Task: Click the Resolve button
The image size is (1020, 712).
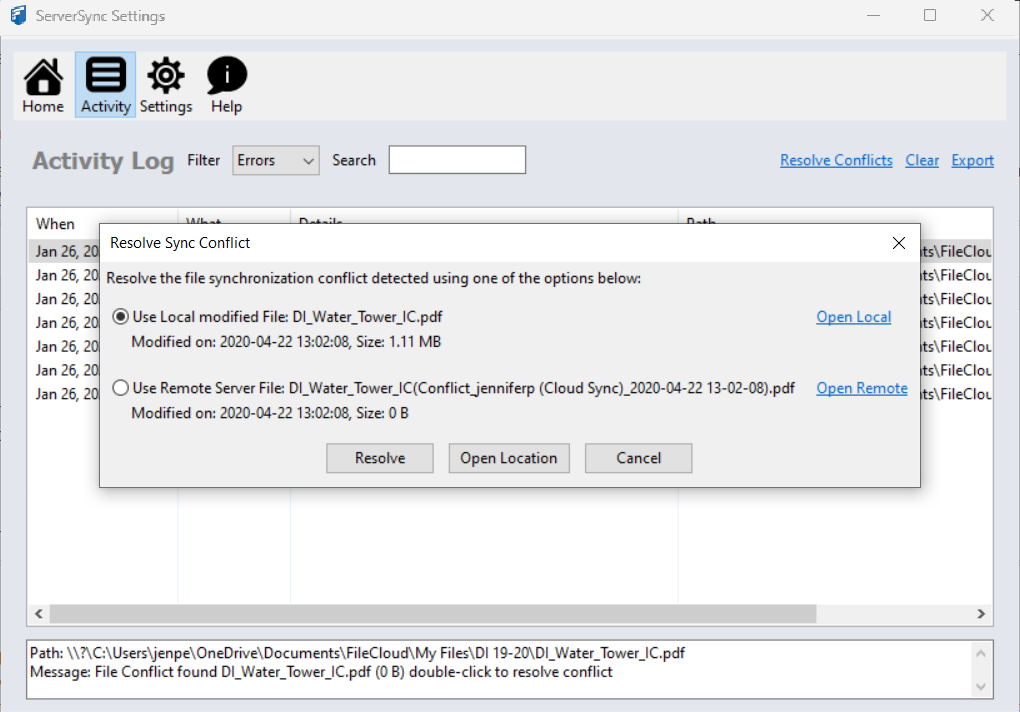Action: pos(380,458)
